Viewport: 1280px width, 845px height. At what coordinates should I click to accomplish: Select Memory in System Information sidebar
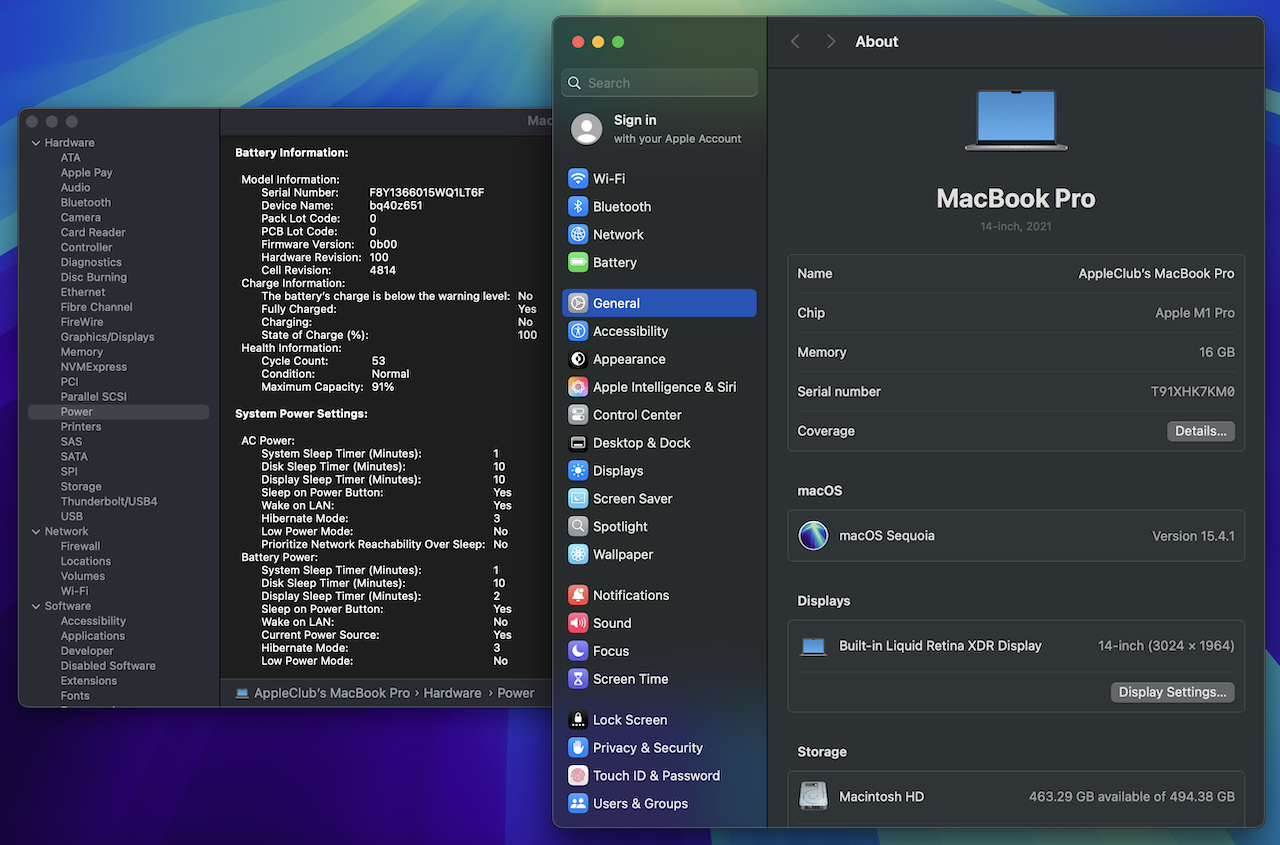click(x=82, y=352)
